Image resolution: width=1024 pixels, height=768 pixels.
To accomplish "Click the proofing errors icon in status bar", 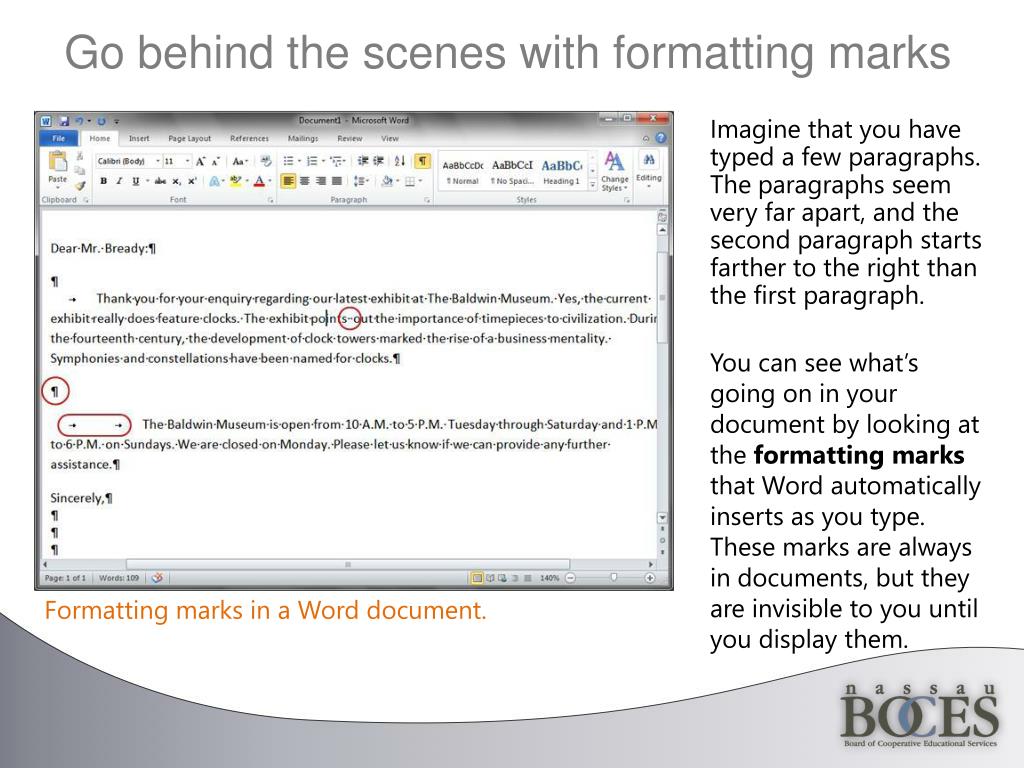I will (x=157, y=578).
